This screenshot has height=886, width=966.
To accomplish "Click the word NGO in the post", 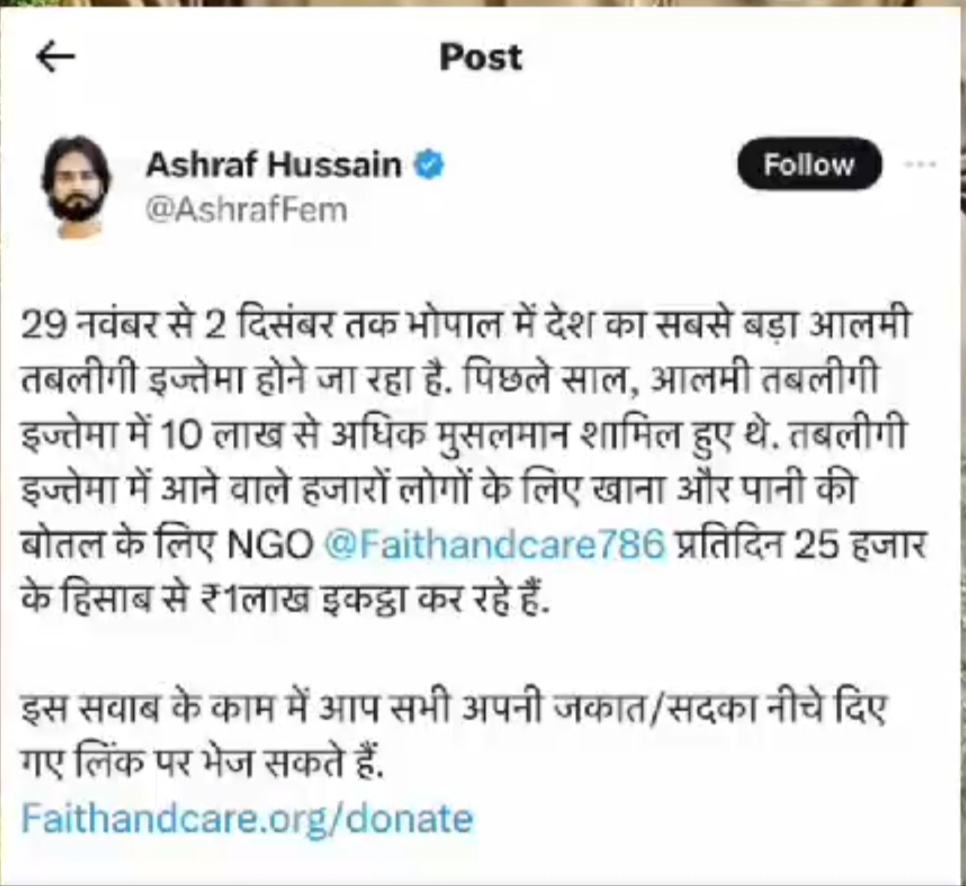I will click(x=270, y=544).
